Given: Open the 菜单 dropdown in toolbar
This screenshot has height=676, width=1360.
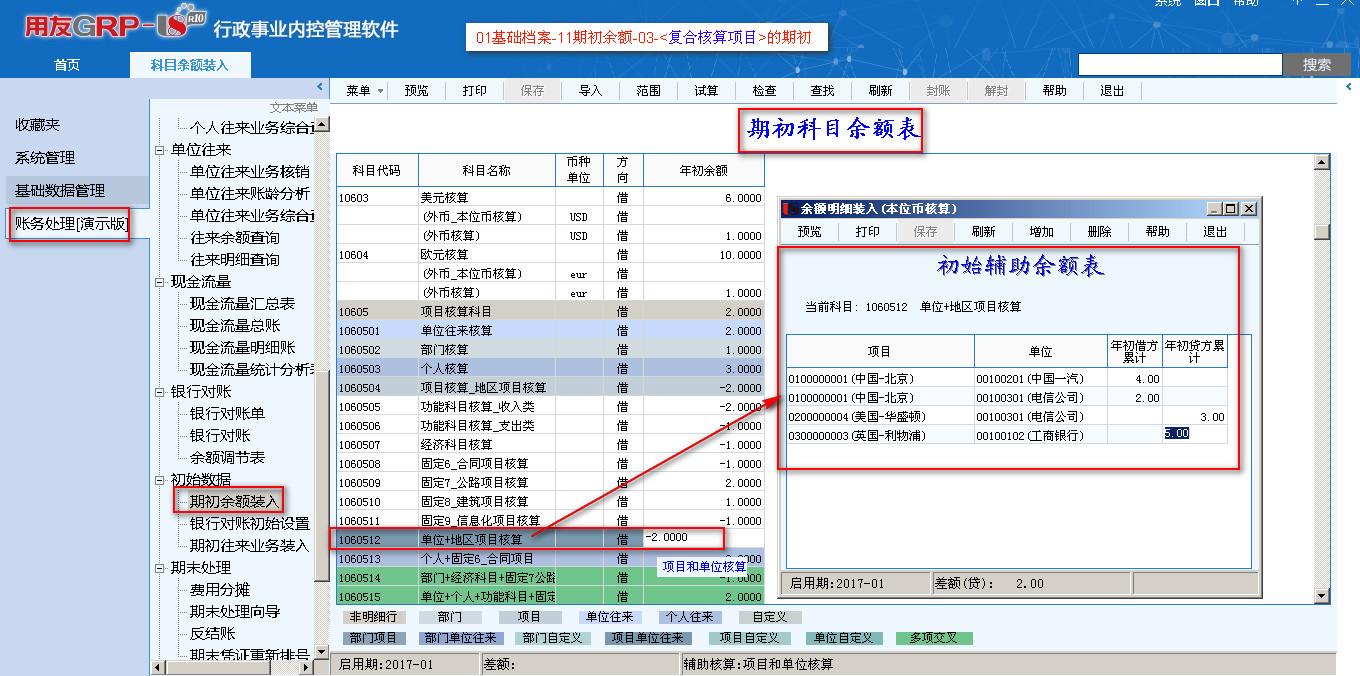Looking at the screenshot, I should [365, 91].
